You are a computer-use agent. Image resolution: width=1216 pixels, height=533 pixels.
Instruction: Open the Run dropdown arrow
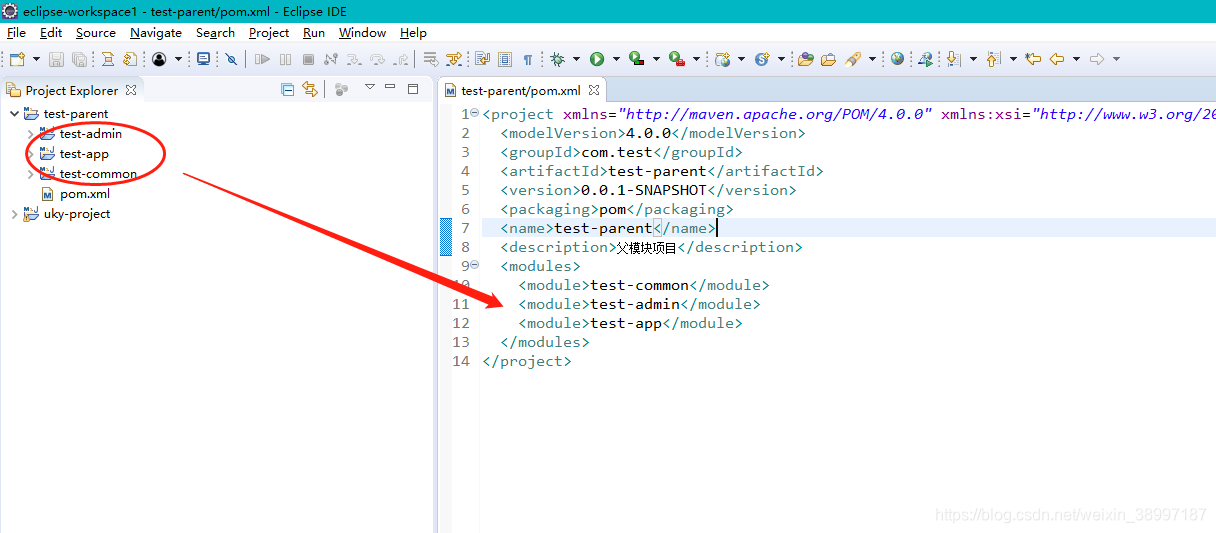(616, 59)
